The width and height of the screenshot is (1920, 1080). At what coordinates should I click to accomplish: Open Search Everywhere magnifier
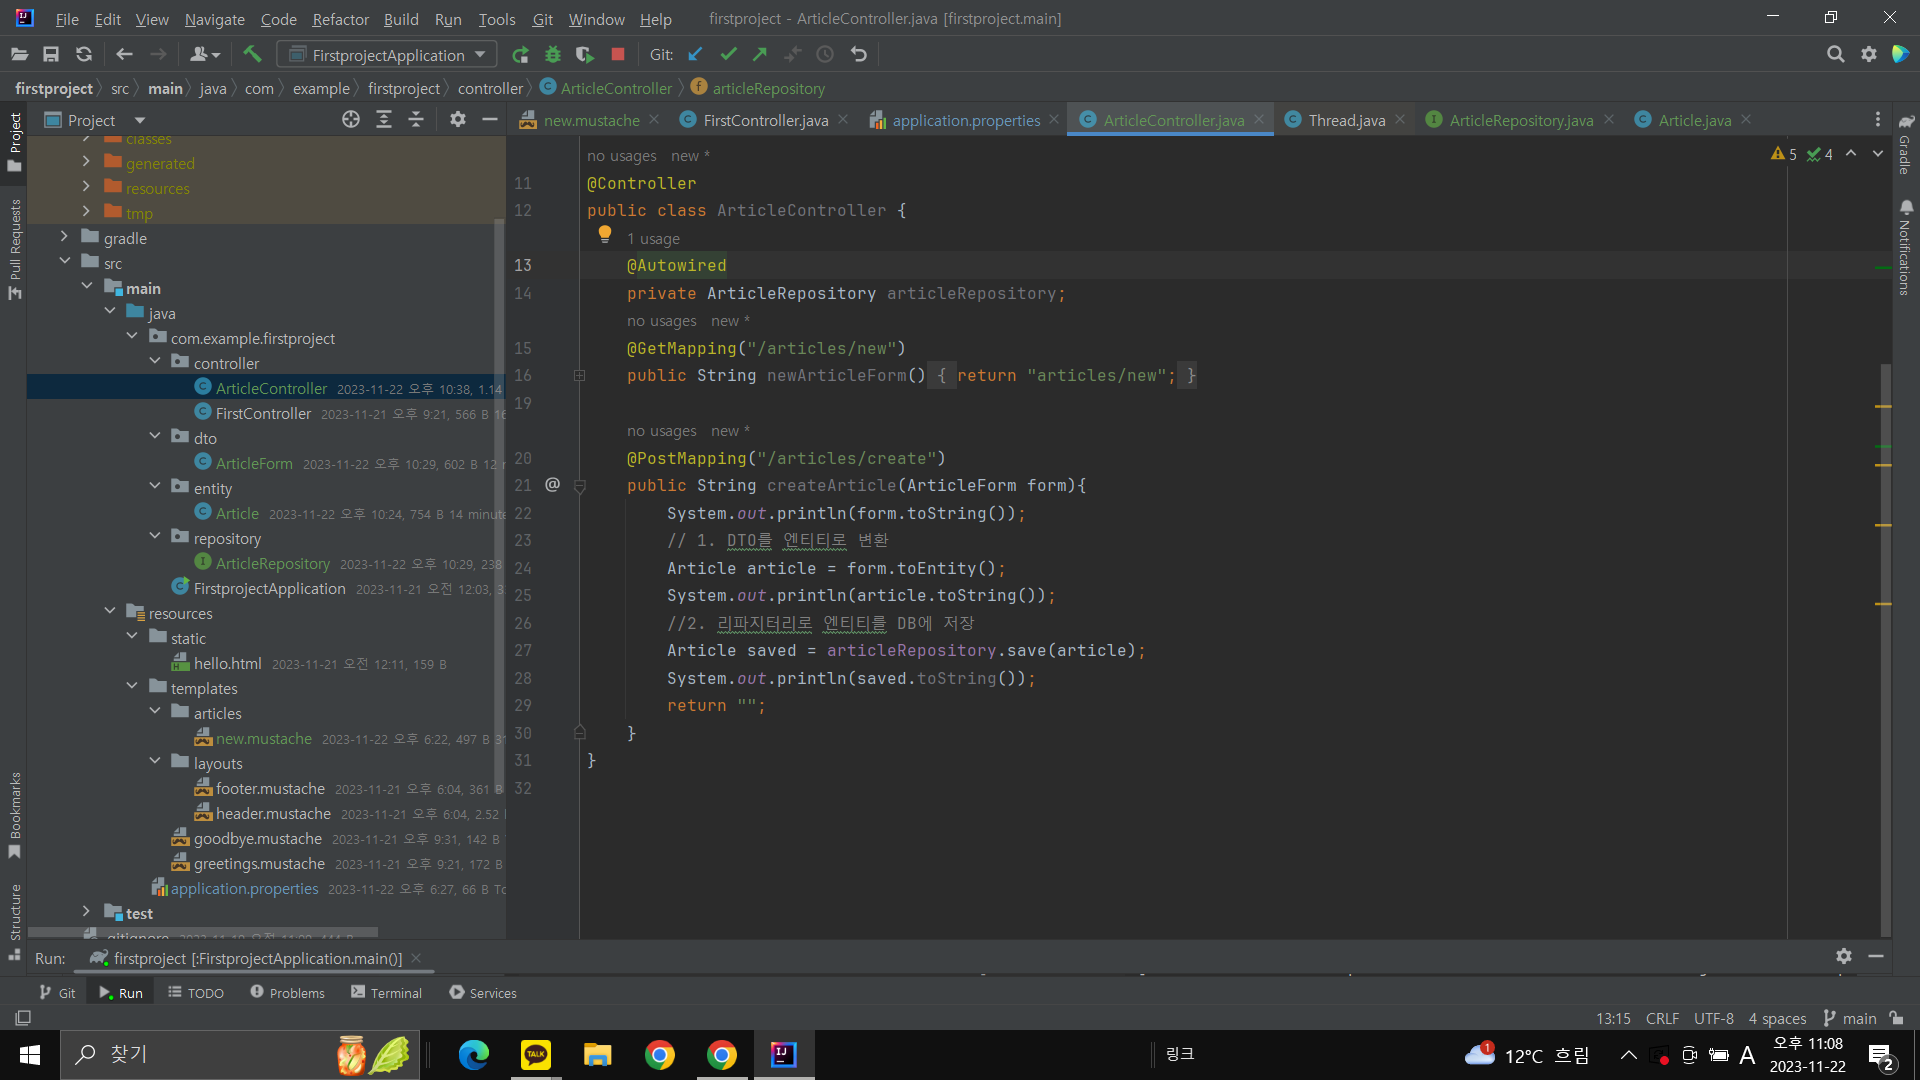coord(1835,55)
